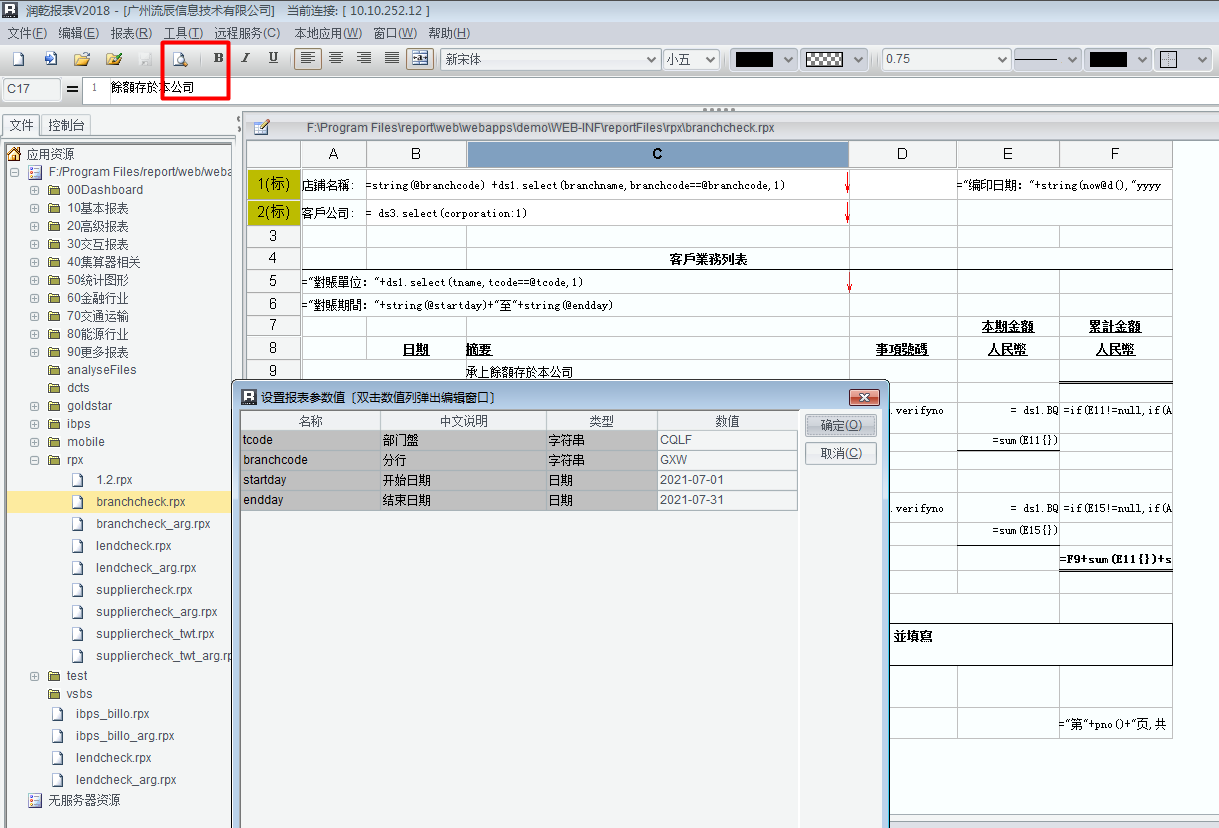This screenshot has width=1219, height=828.
Task: Open the font name dropdown
Action: pos(651,59)
